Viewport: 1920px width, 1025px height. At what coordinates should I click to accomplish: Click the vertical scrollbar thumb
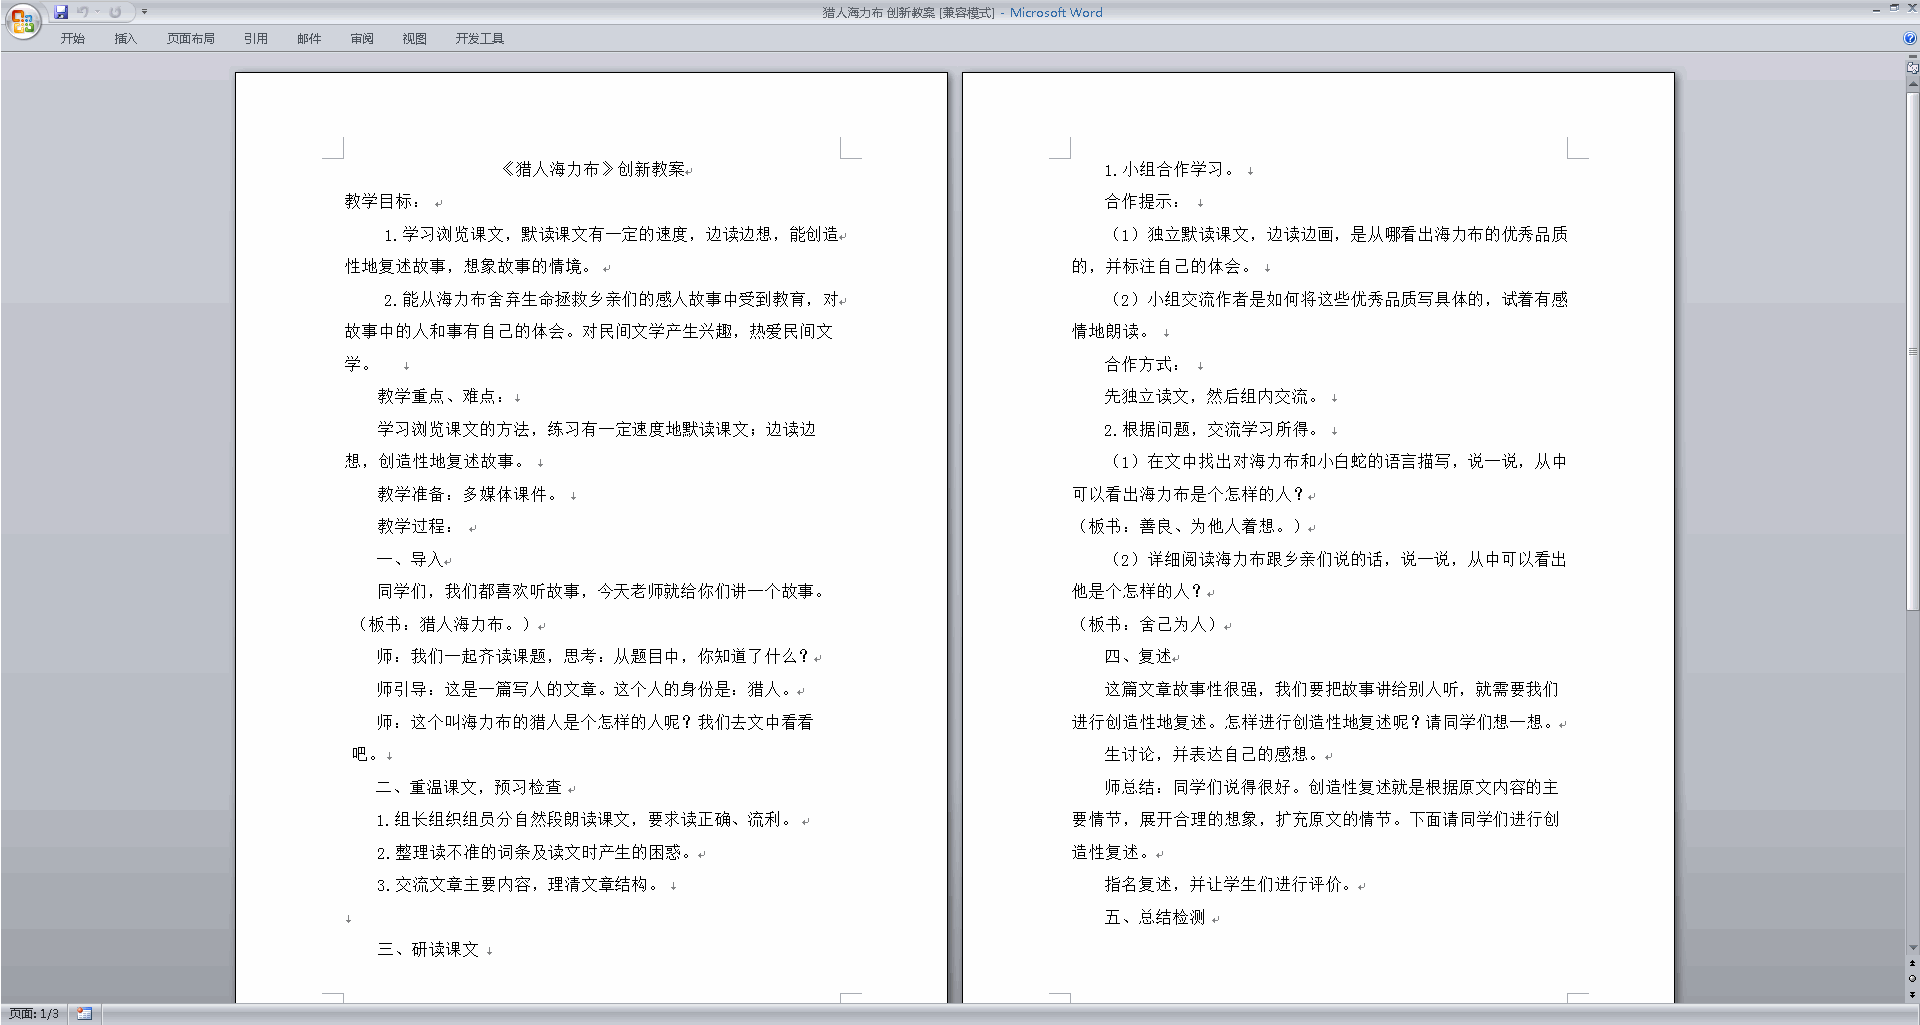(1912, 351)
